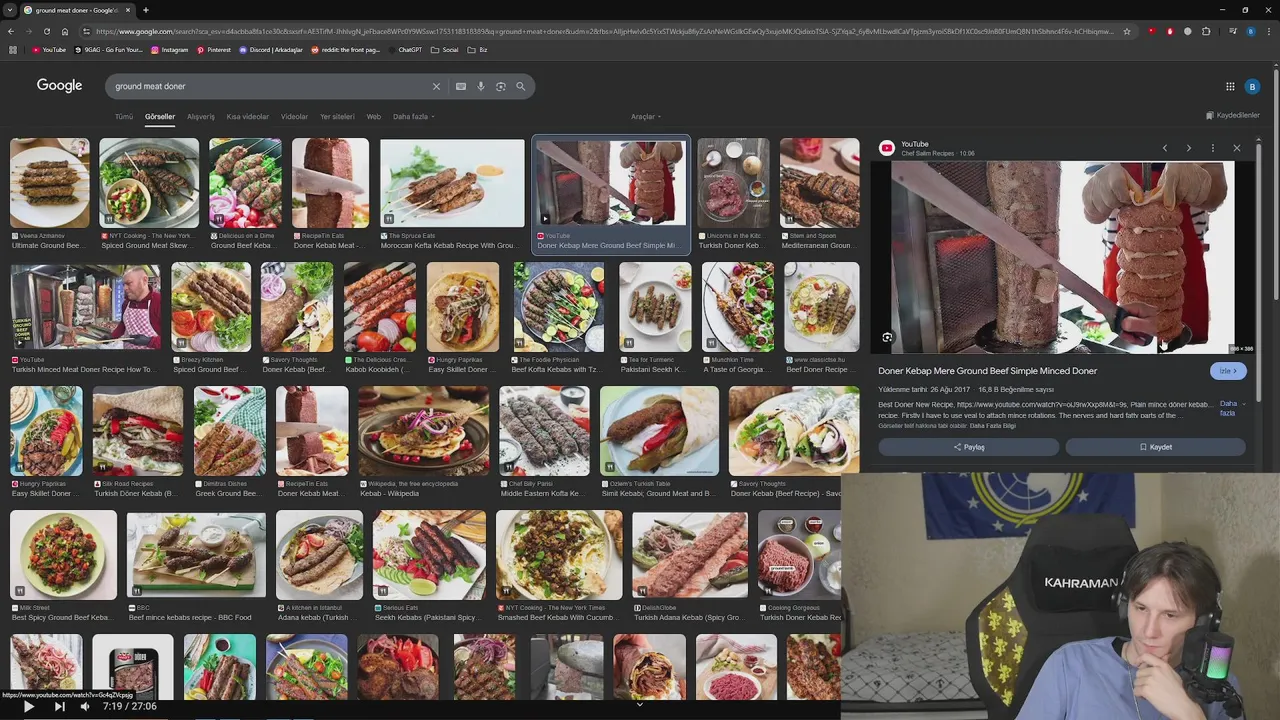
Task: Skip to next video
Action: 59,706
